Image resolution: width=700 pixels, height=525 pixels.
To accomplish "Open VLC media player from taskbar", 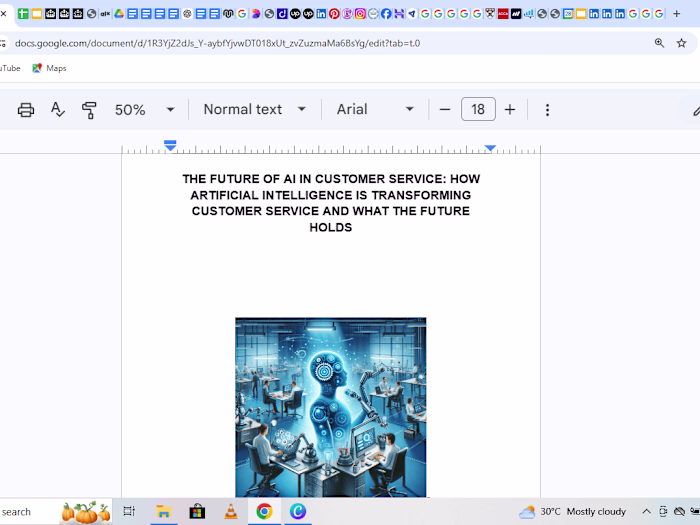I will coord(231,512).
